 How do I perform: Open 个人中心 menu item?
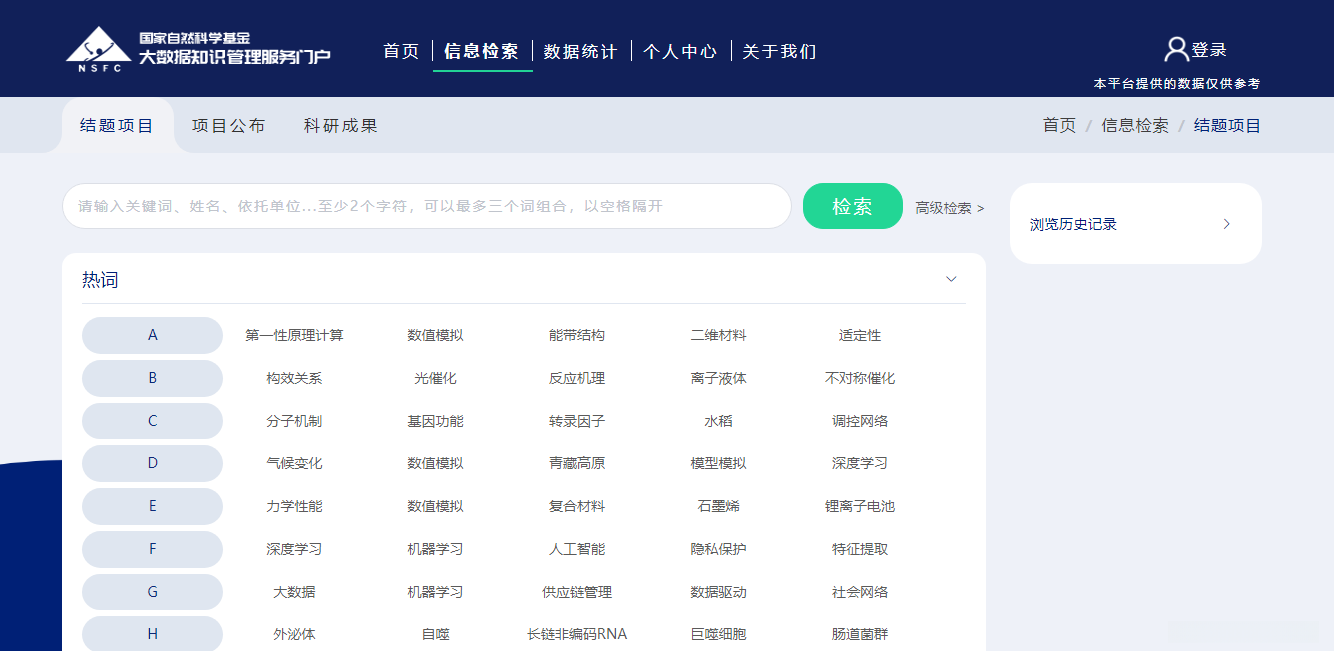680,51
